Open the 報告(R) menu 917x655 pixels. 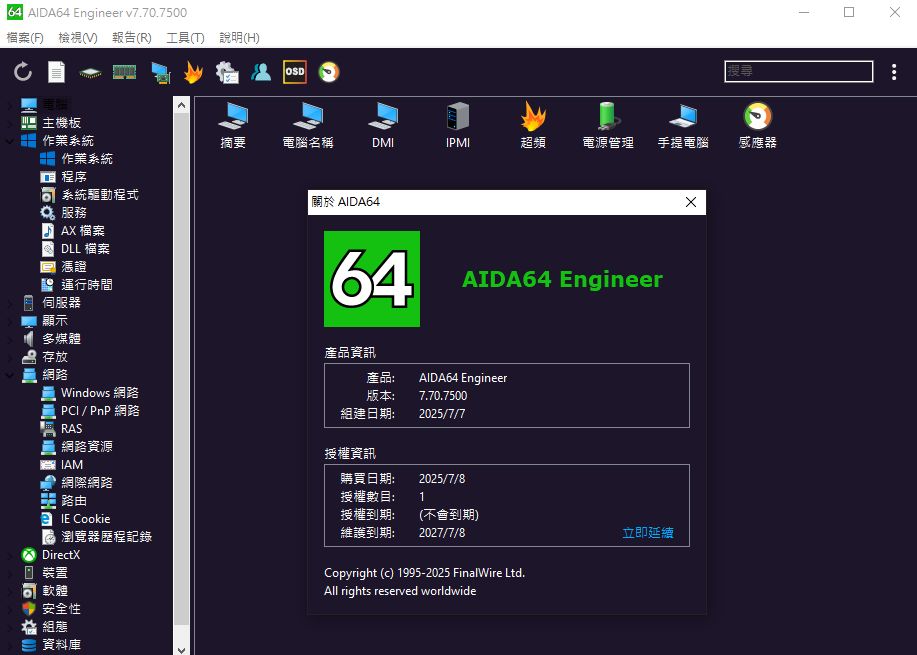(132, 37)
